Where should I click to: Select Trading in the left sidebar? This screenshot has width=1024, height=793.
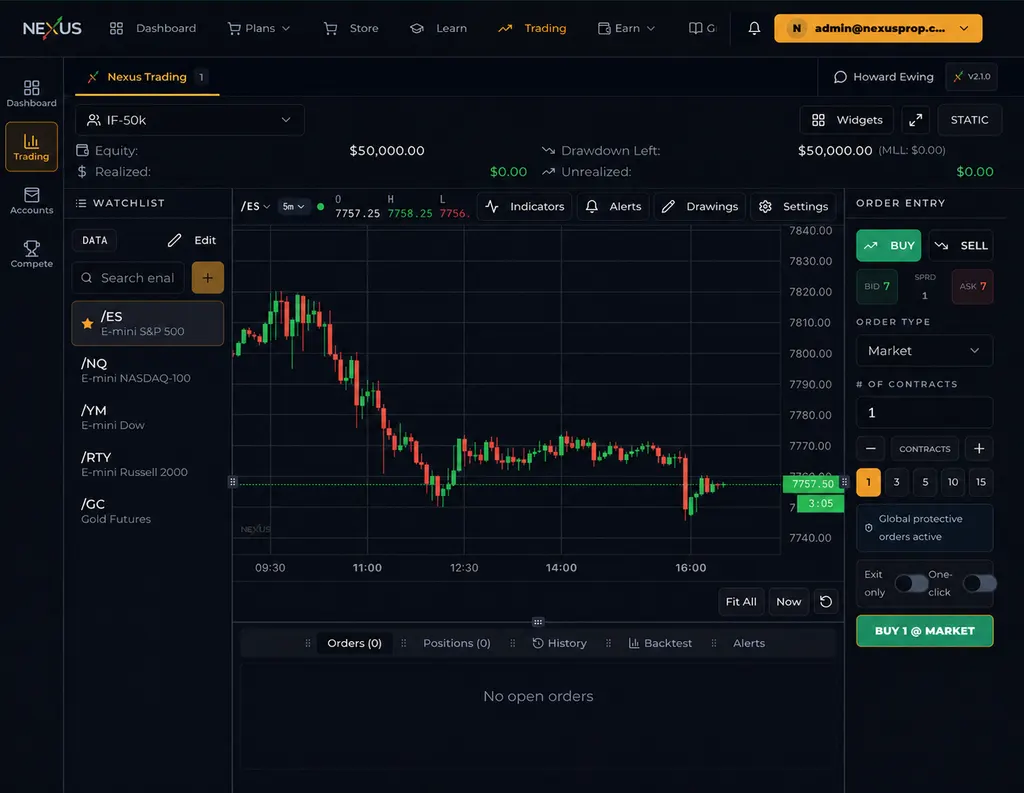click(31, 146)
